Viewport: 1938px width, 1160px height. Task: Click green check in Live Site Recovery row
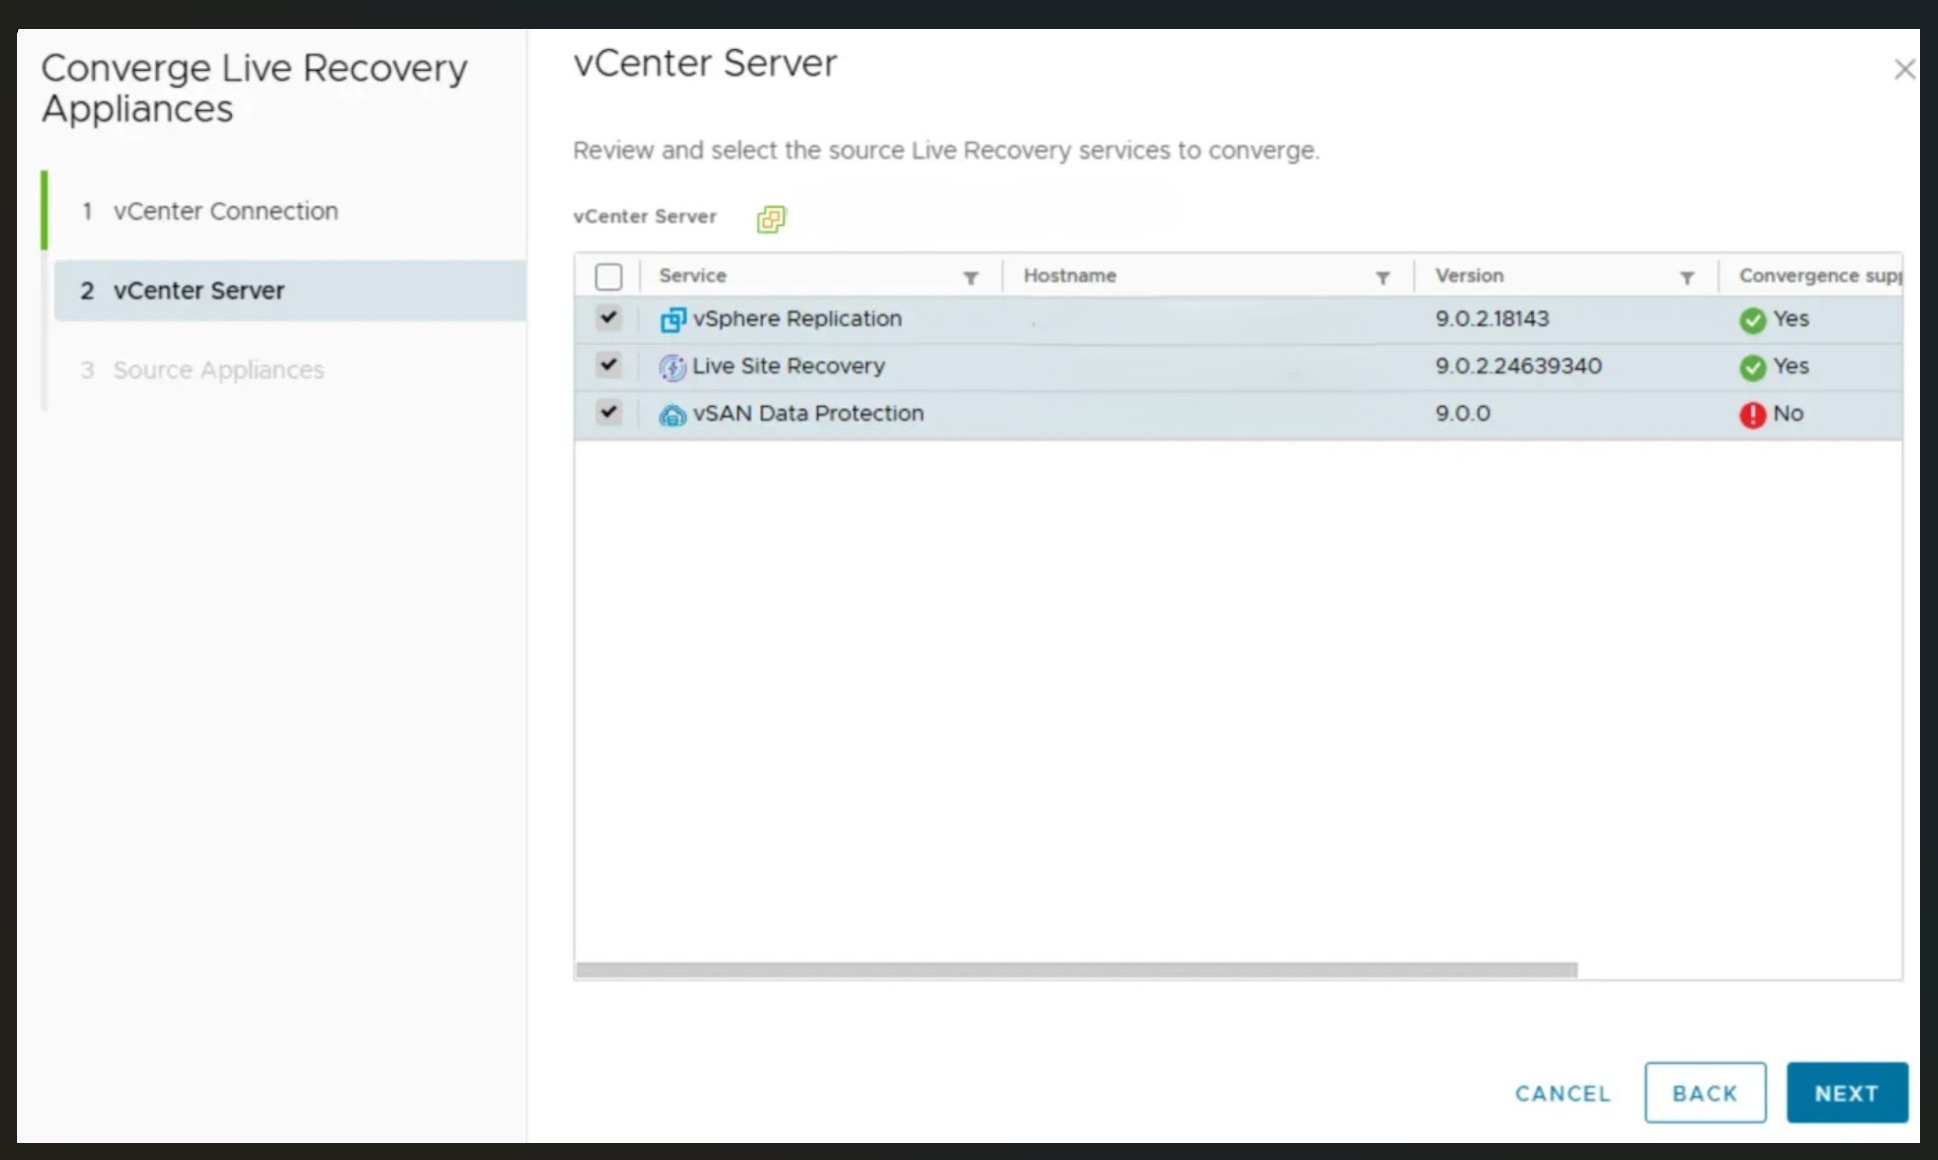[x=1752, y=367]
